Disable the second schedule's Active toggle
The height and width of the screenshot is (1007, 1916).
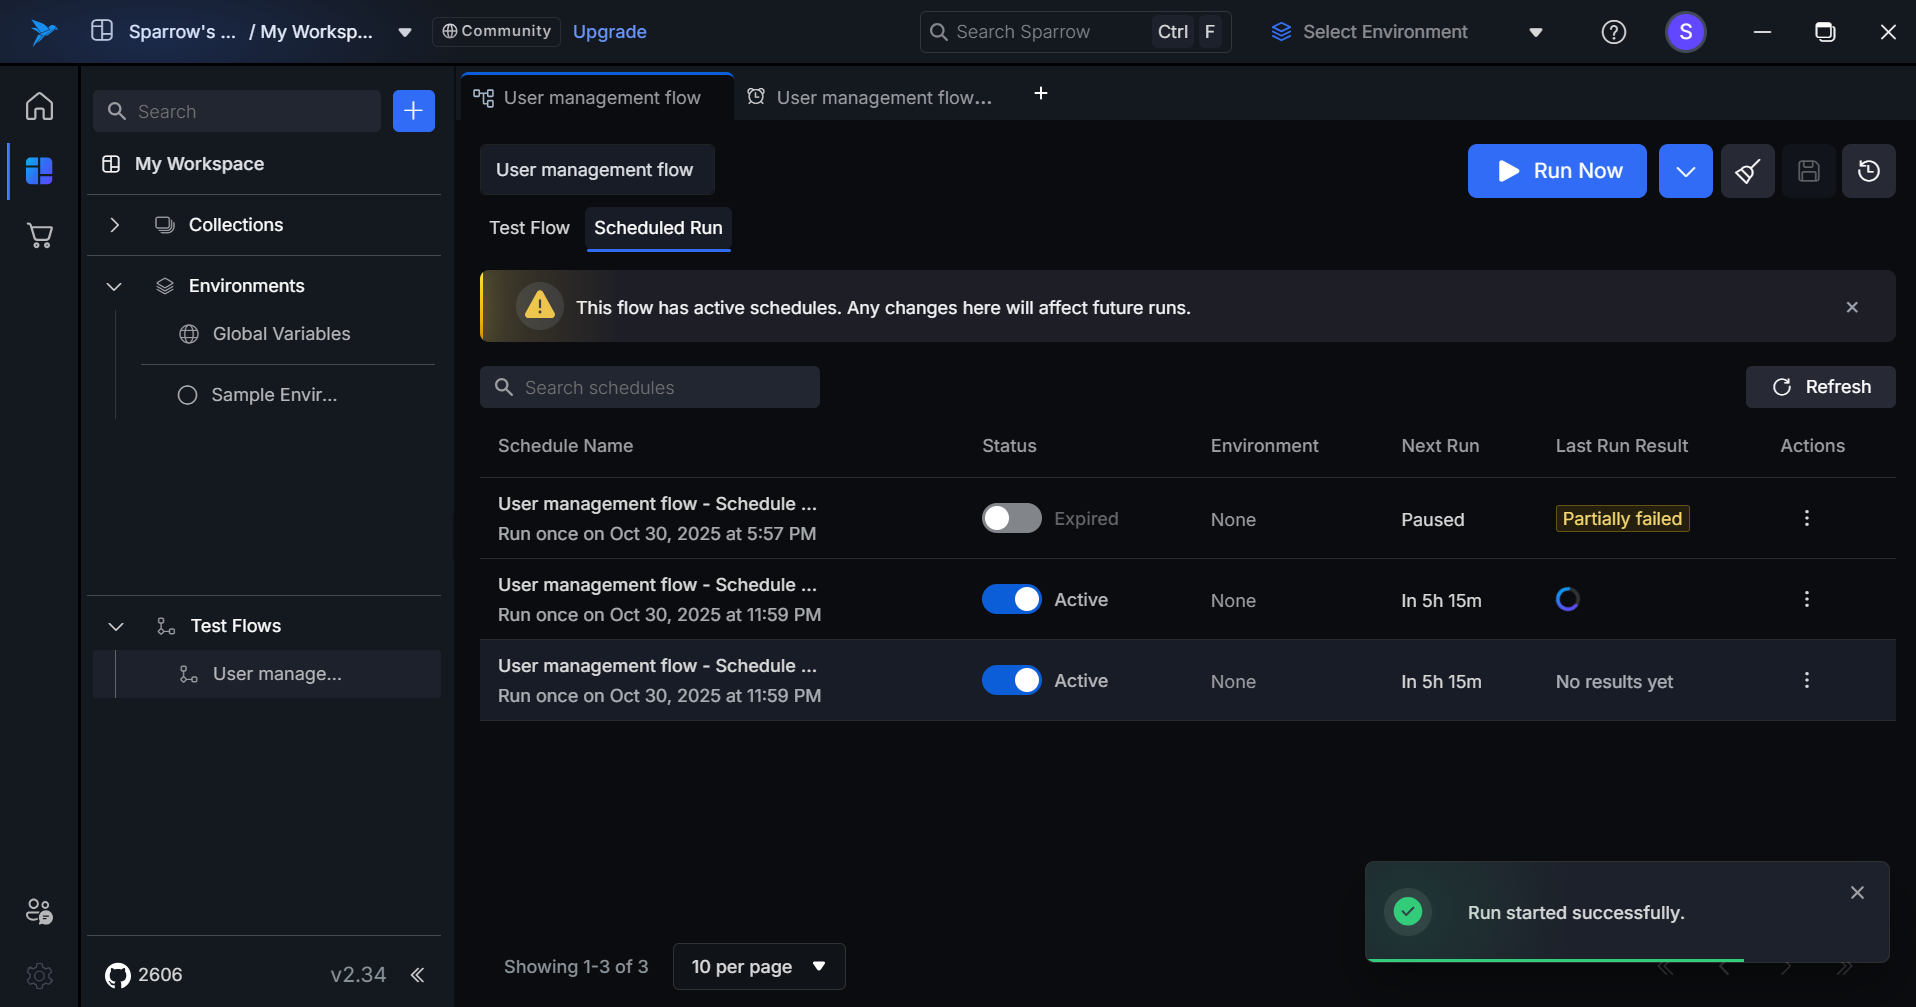tap(1011, 599)
